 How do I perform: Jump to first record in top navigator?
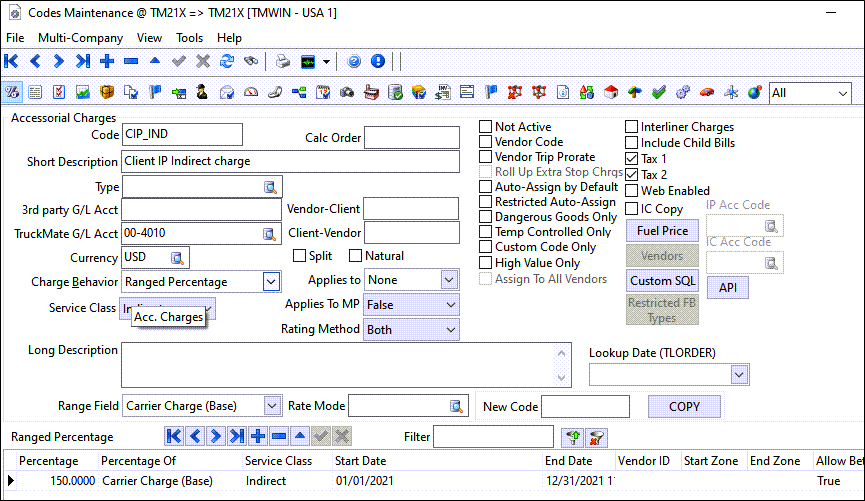point(12,61)
